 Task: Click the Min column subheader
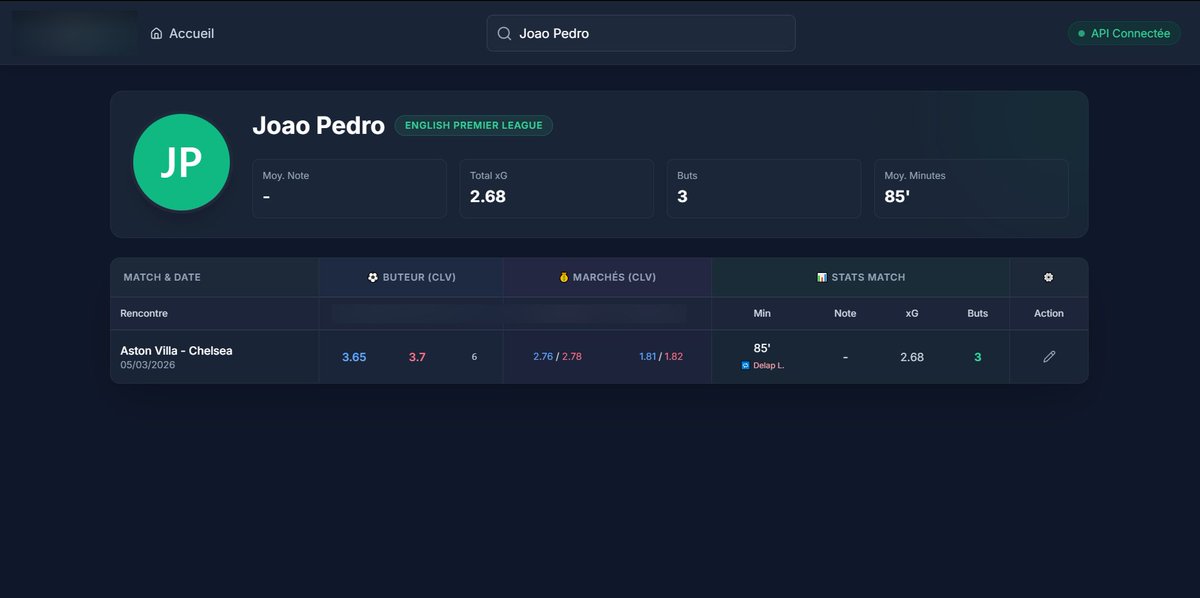762,313
